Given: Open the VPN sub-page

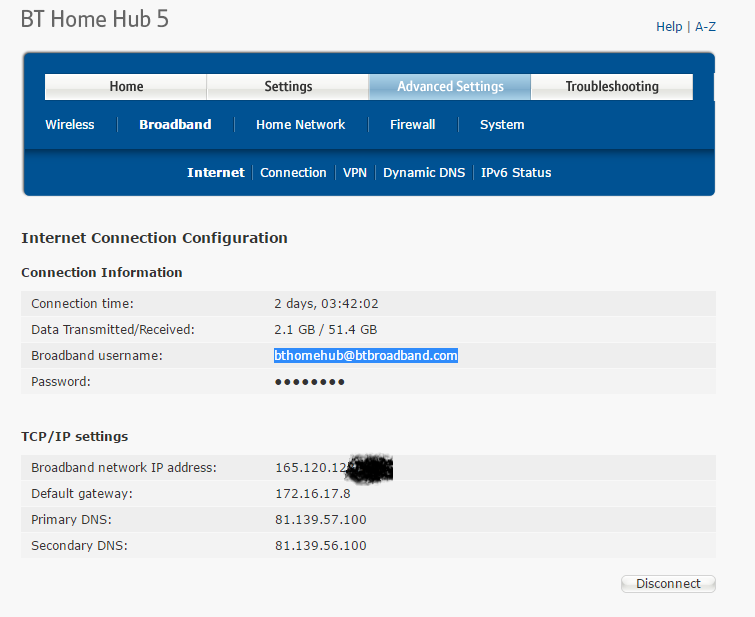Looking at the screenshot, I should pos(355,172).
